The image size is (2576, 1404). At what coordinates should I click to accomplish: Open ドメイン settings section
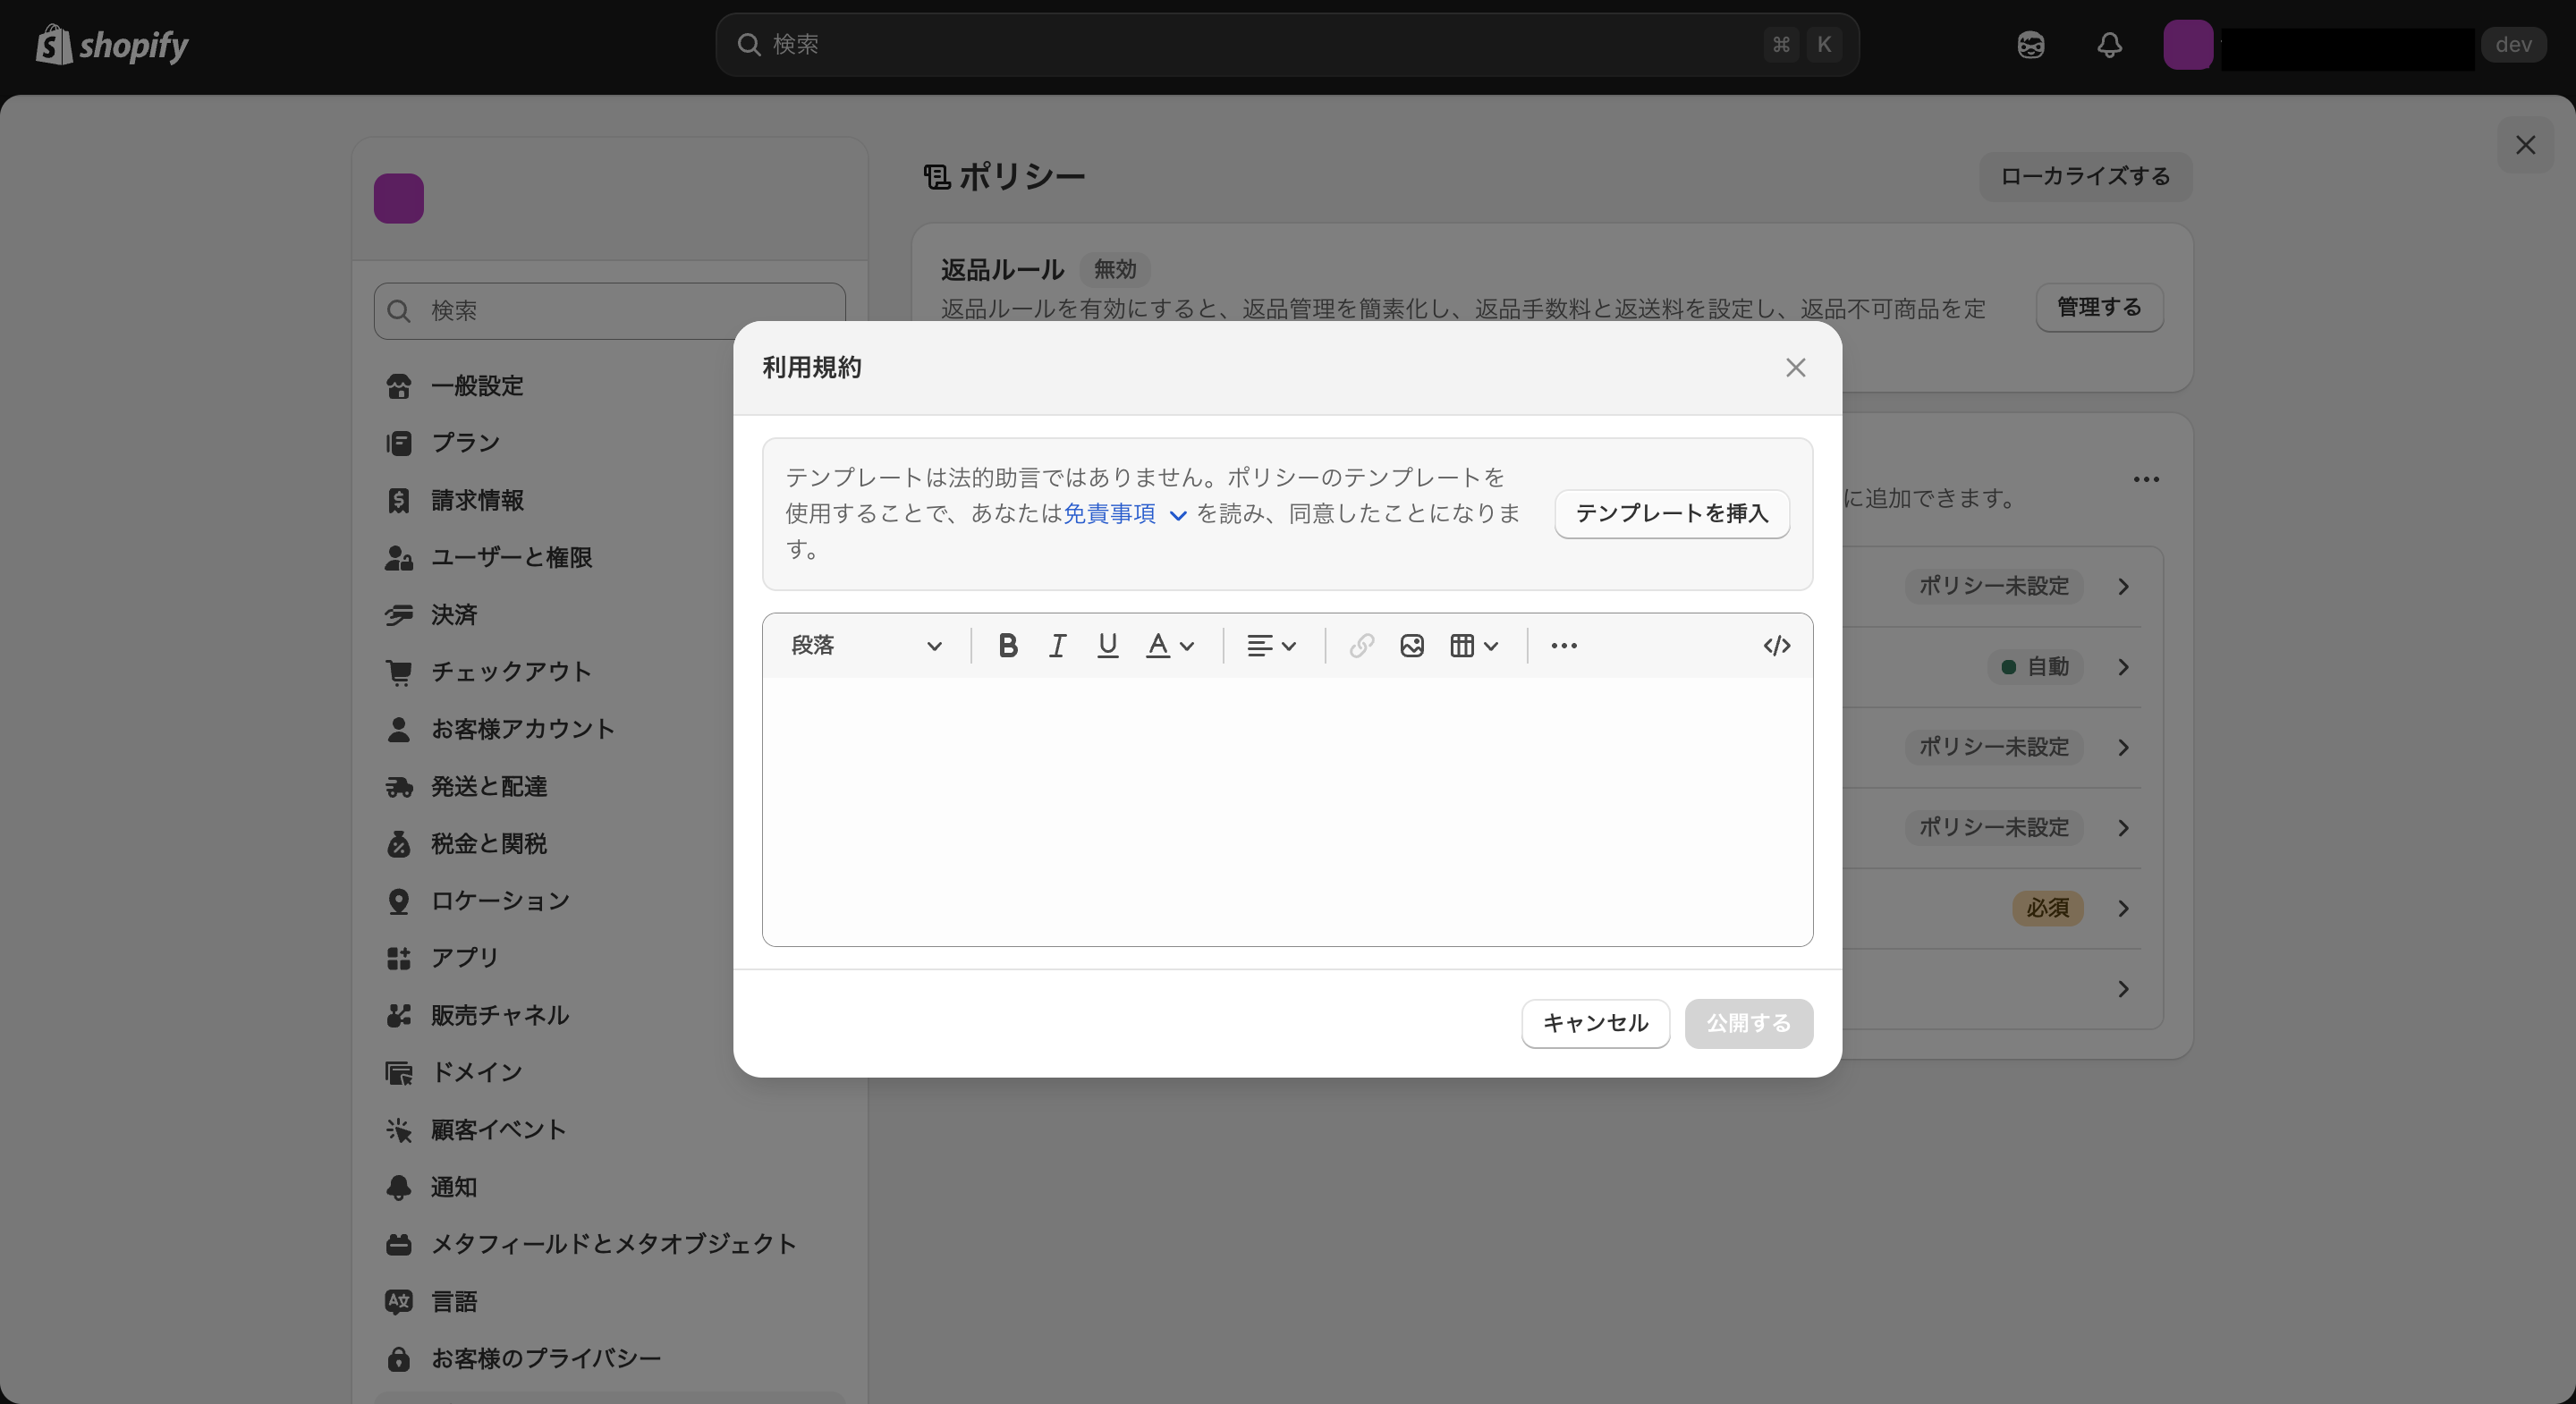click(x=476, y=1072)
